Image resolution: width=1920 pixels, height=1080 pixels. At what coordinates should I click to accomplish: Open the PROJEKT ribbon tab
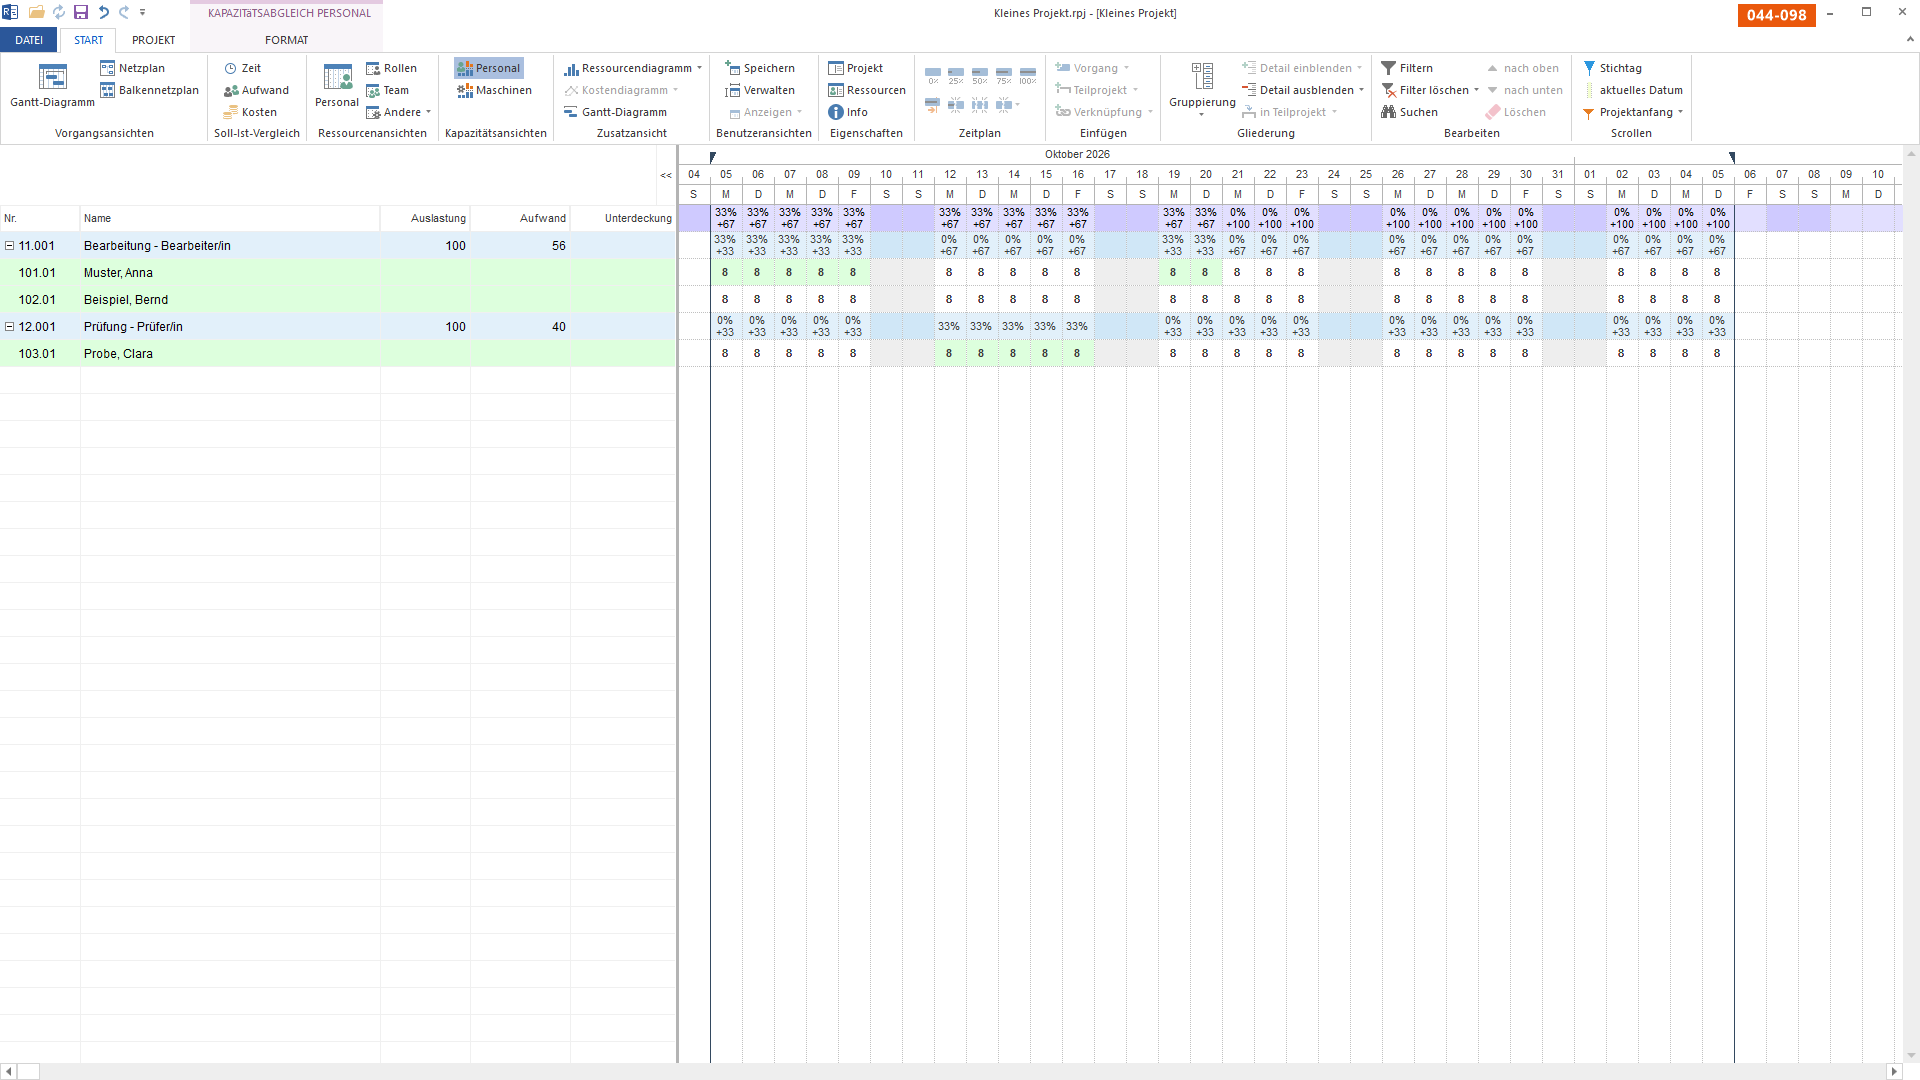pyautogui.click(x=153, y=40)
